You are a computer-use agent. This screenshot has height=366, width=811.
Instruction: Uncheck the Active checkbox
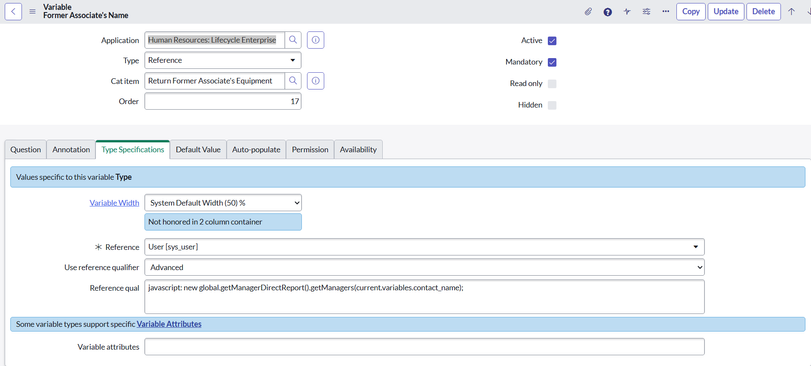coord(552,41)
